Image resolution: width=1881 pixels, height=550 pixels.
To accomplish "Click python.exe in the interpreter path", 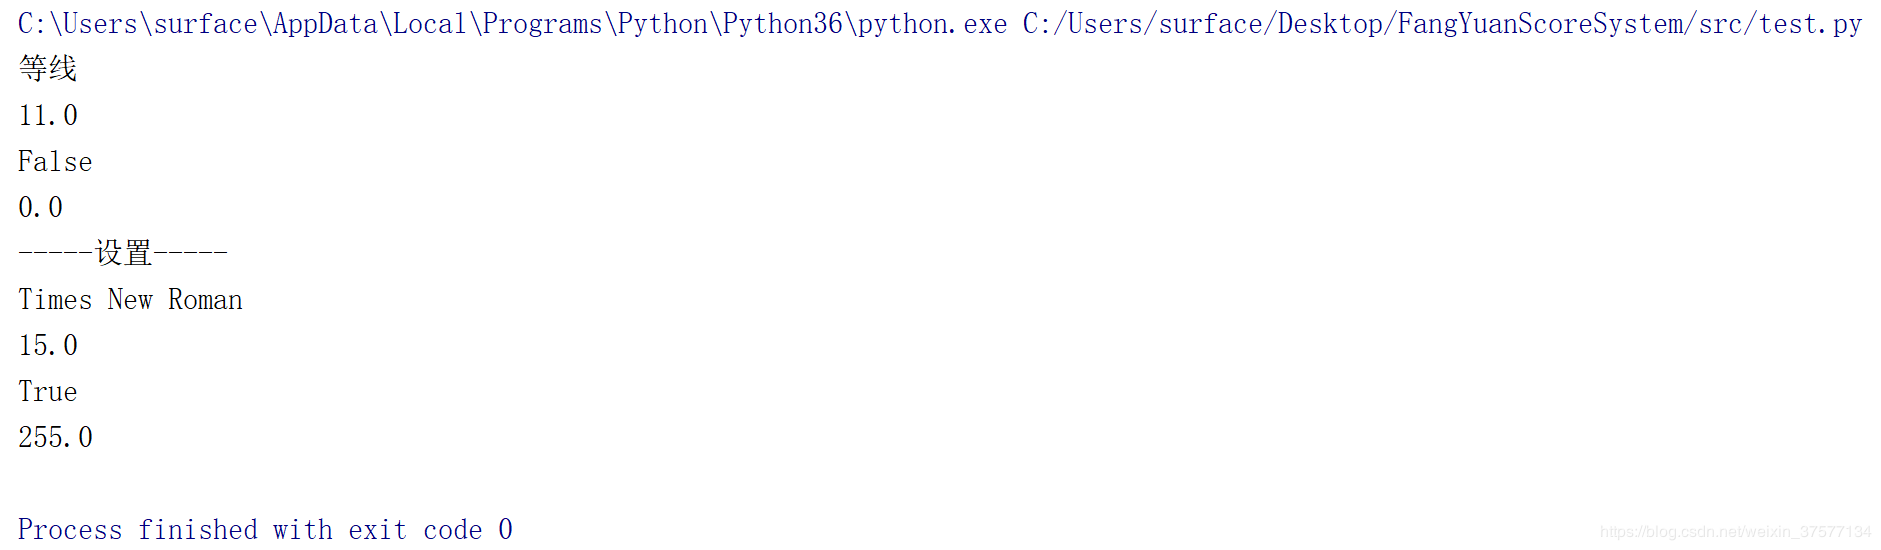I will (x=932, y=24).
